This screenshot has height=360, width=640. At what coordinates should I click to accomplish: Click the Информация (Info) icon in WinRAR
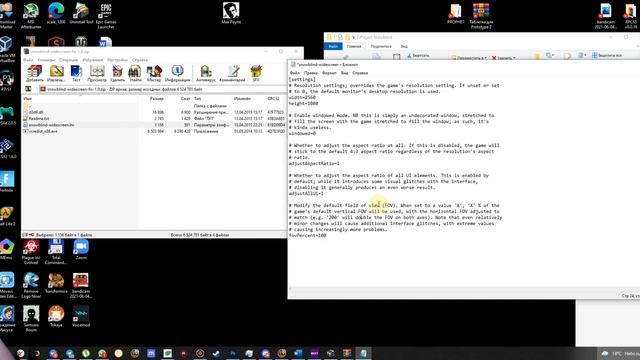(177, 73)
